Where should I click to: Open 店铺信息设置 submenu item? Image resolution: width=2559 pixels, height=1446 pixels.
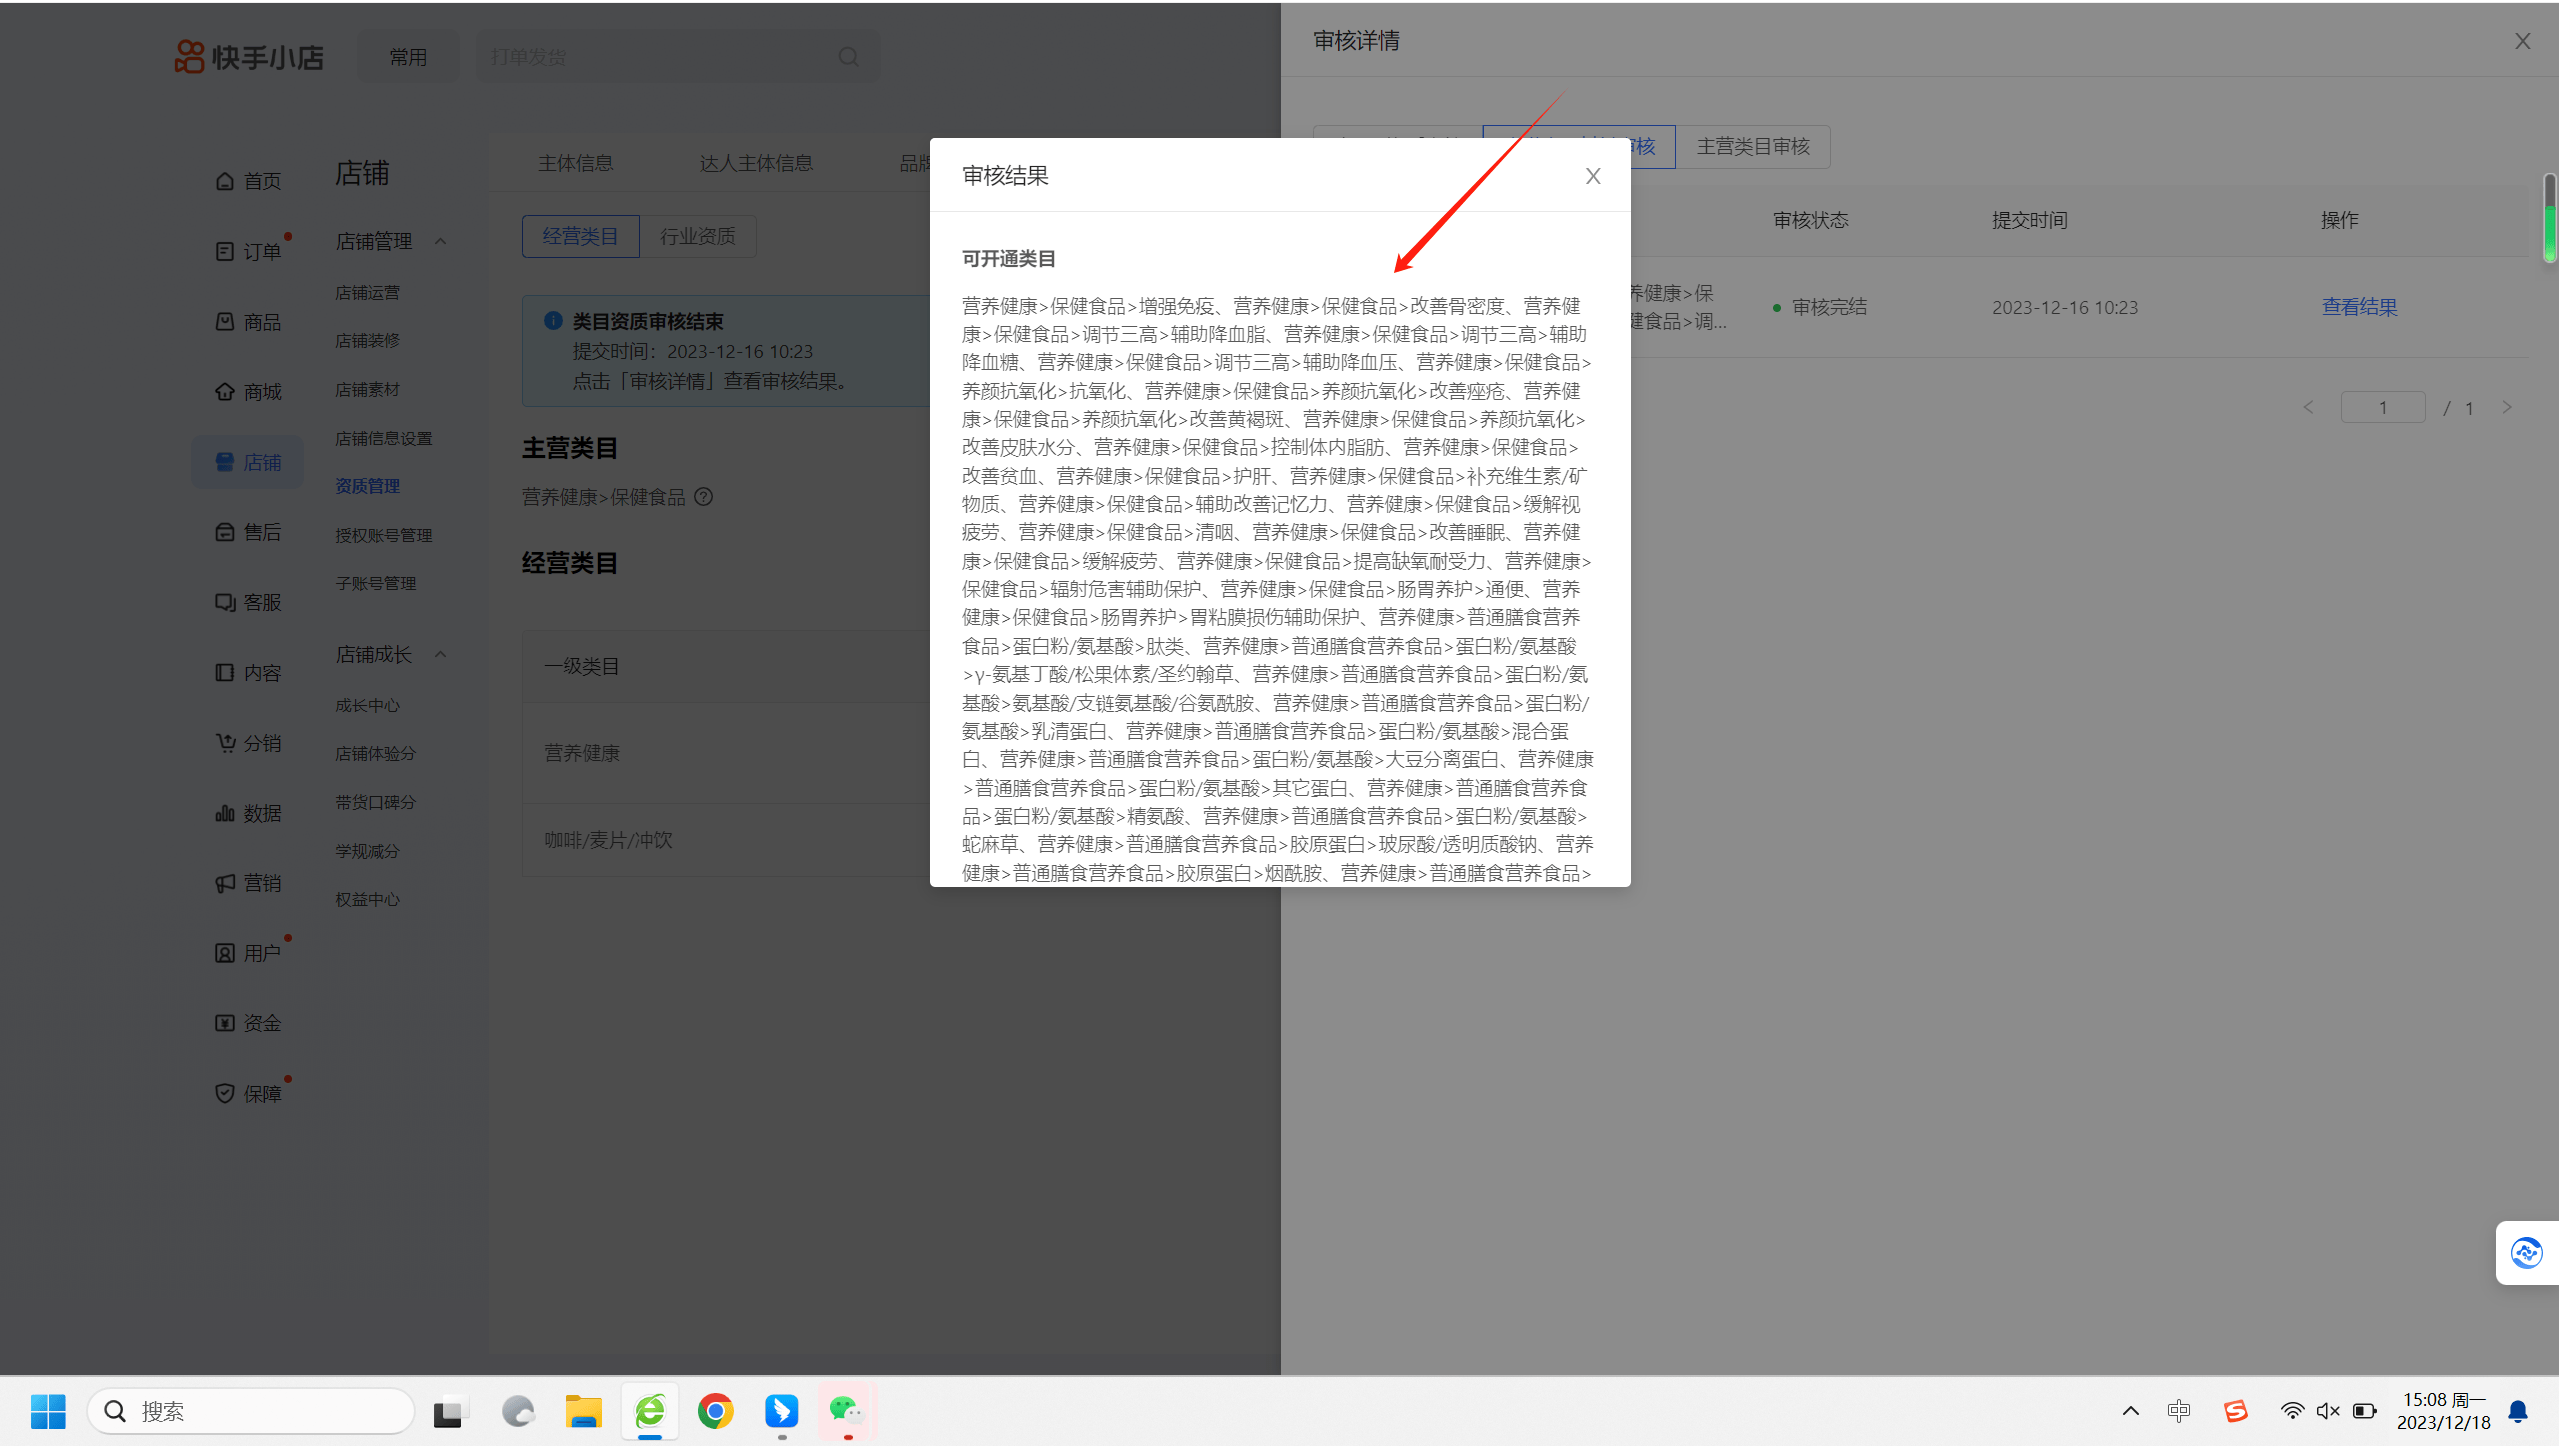tap(383, 438)
